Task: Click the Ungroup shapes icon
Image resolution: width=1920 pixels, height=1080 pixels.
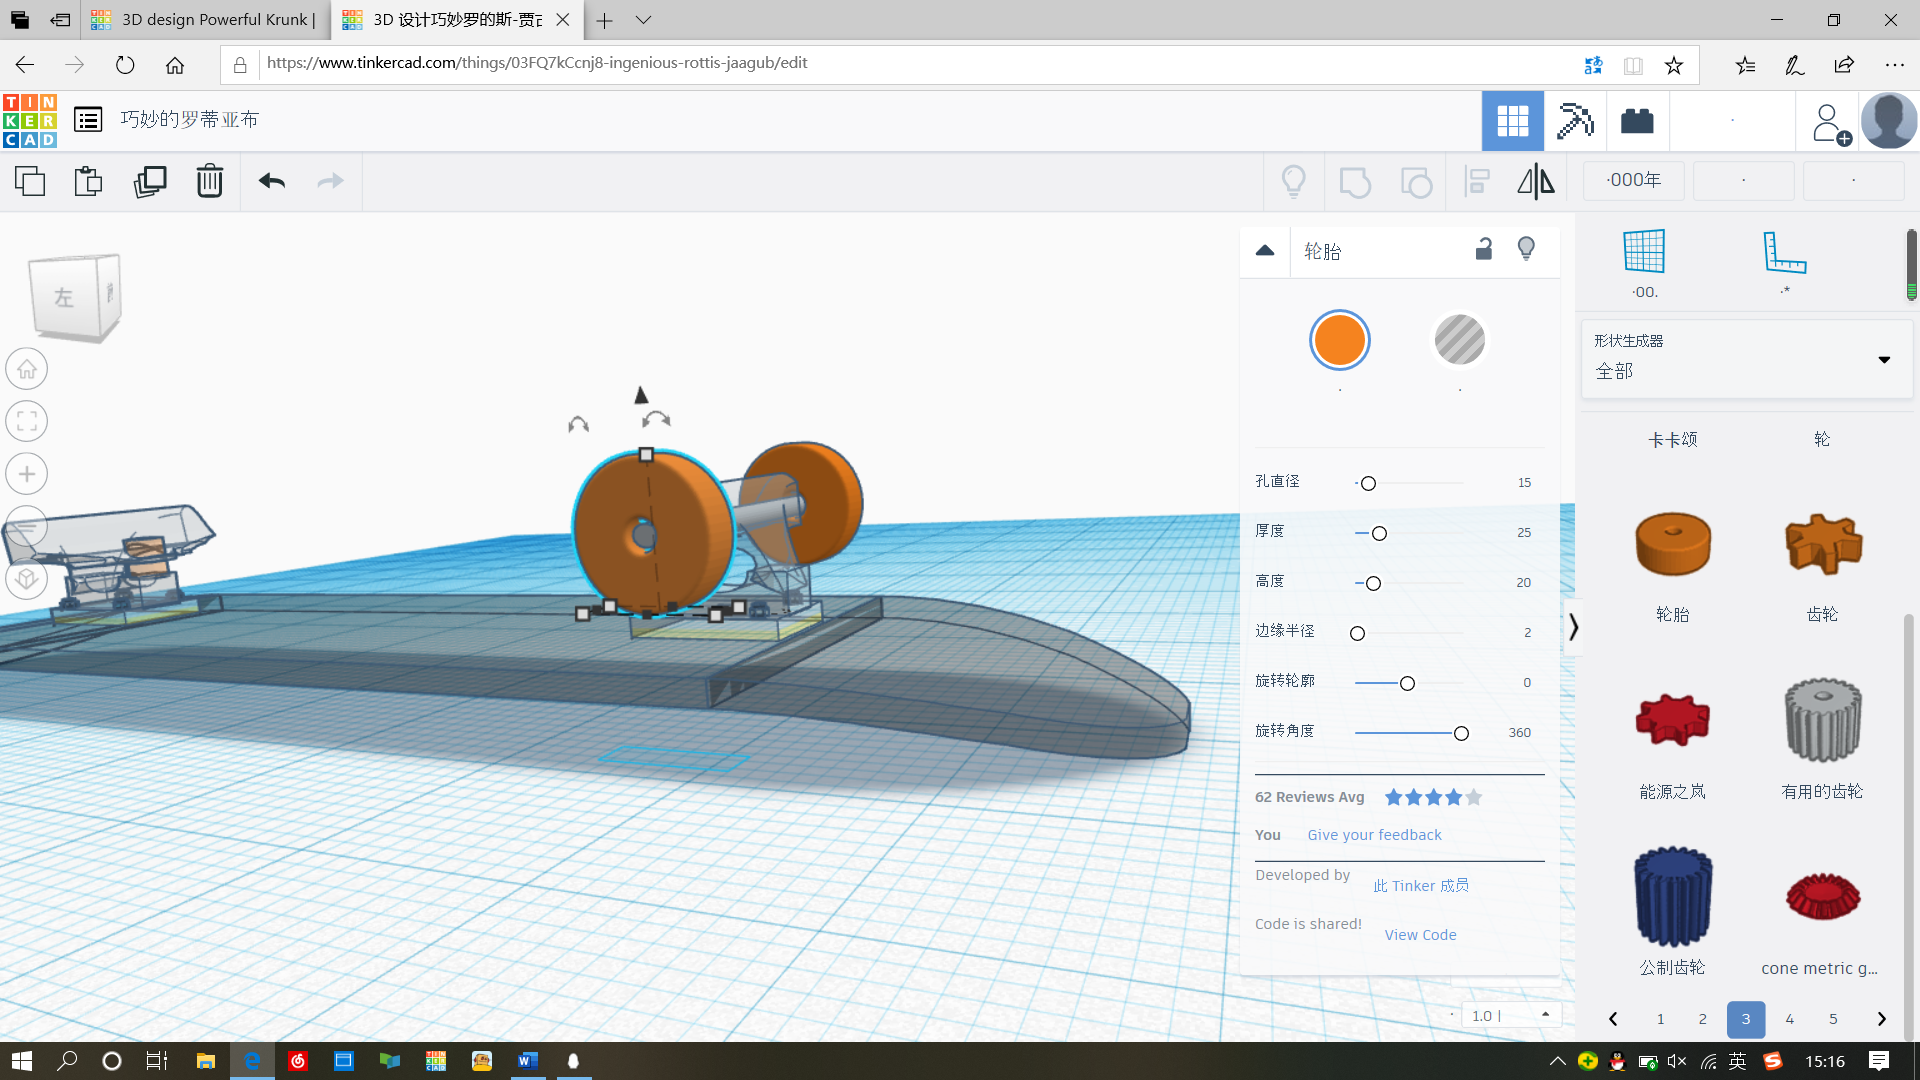Action: (x=1416, y=182)
